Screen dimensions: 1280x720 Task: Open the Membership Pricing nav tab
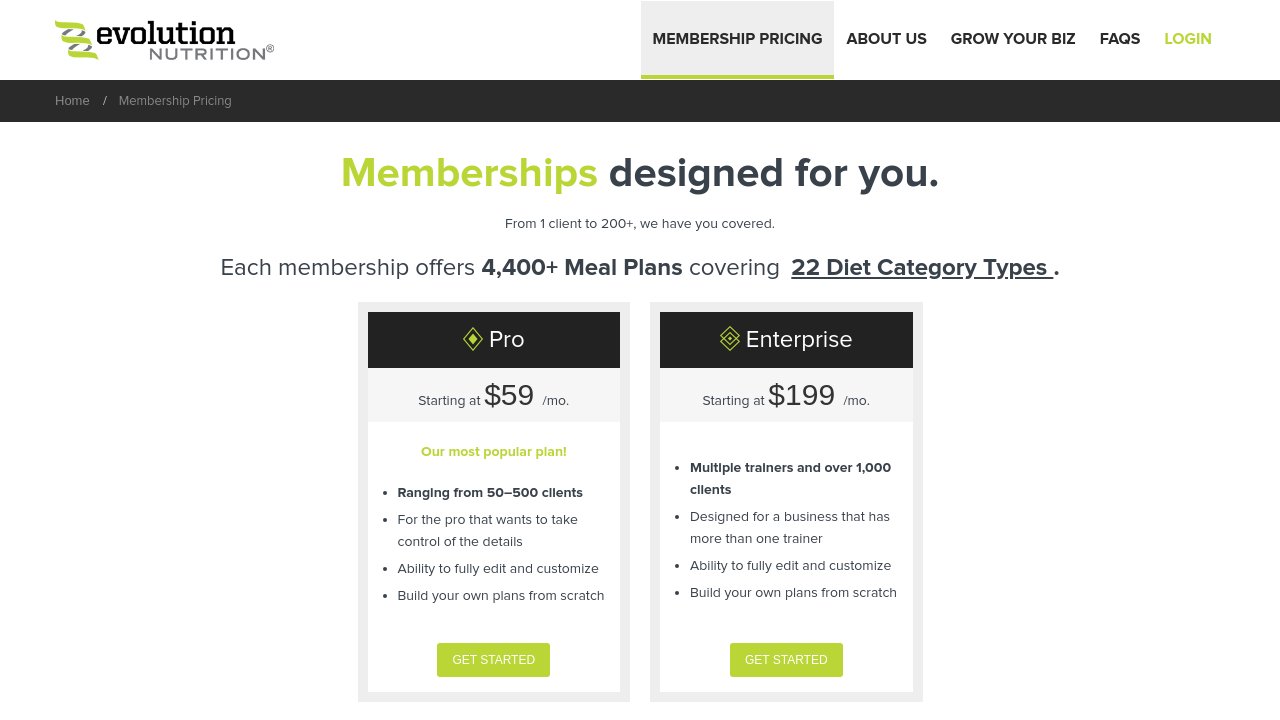tap(737, 39)
